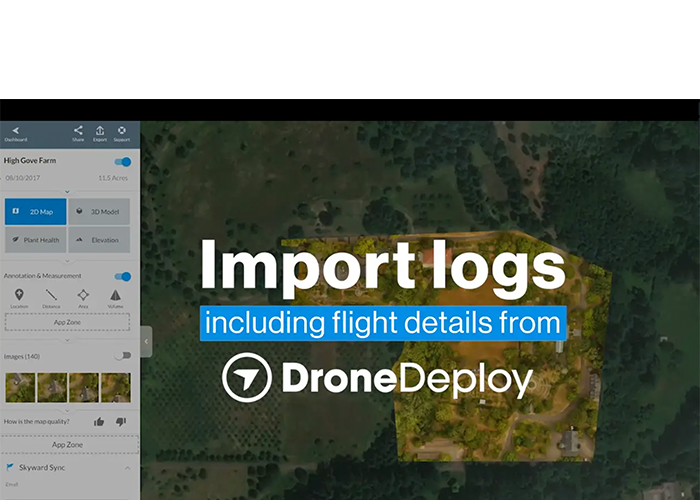
Task: Switch to the 3D Model view
Action: click(x=99, y=212)
